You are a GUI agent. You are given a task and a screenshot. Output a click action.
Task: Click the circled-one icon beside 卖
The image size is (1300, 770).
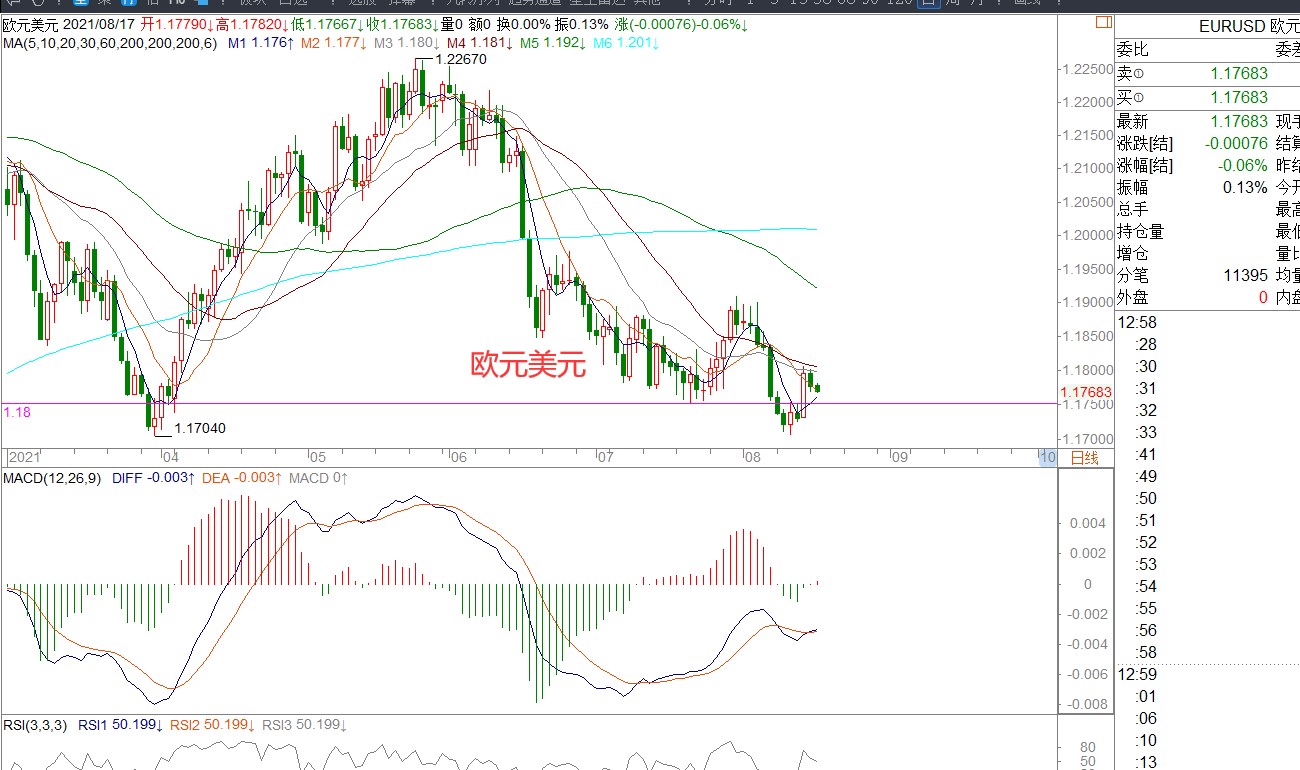1139,74
